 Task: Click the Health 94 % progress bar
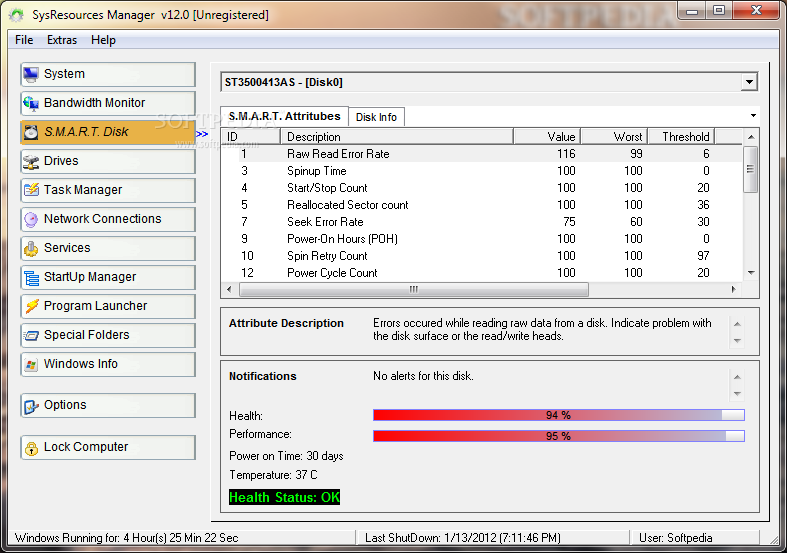click(x=559, y=415)
